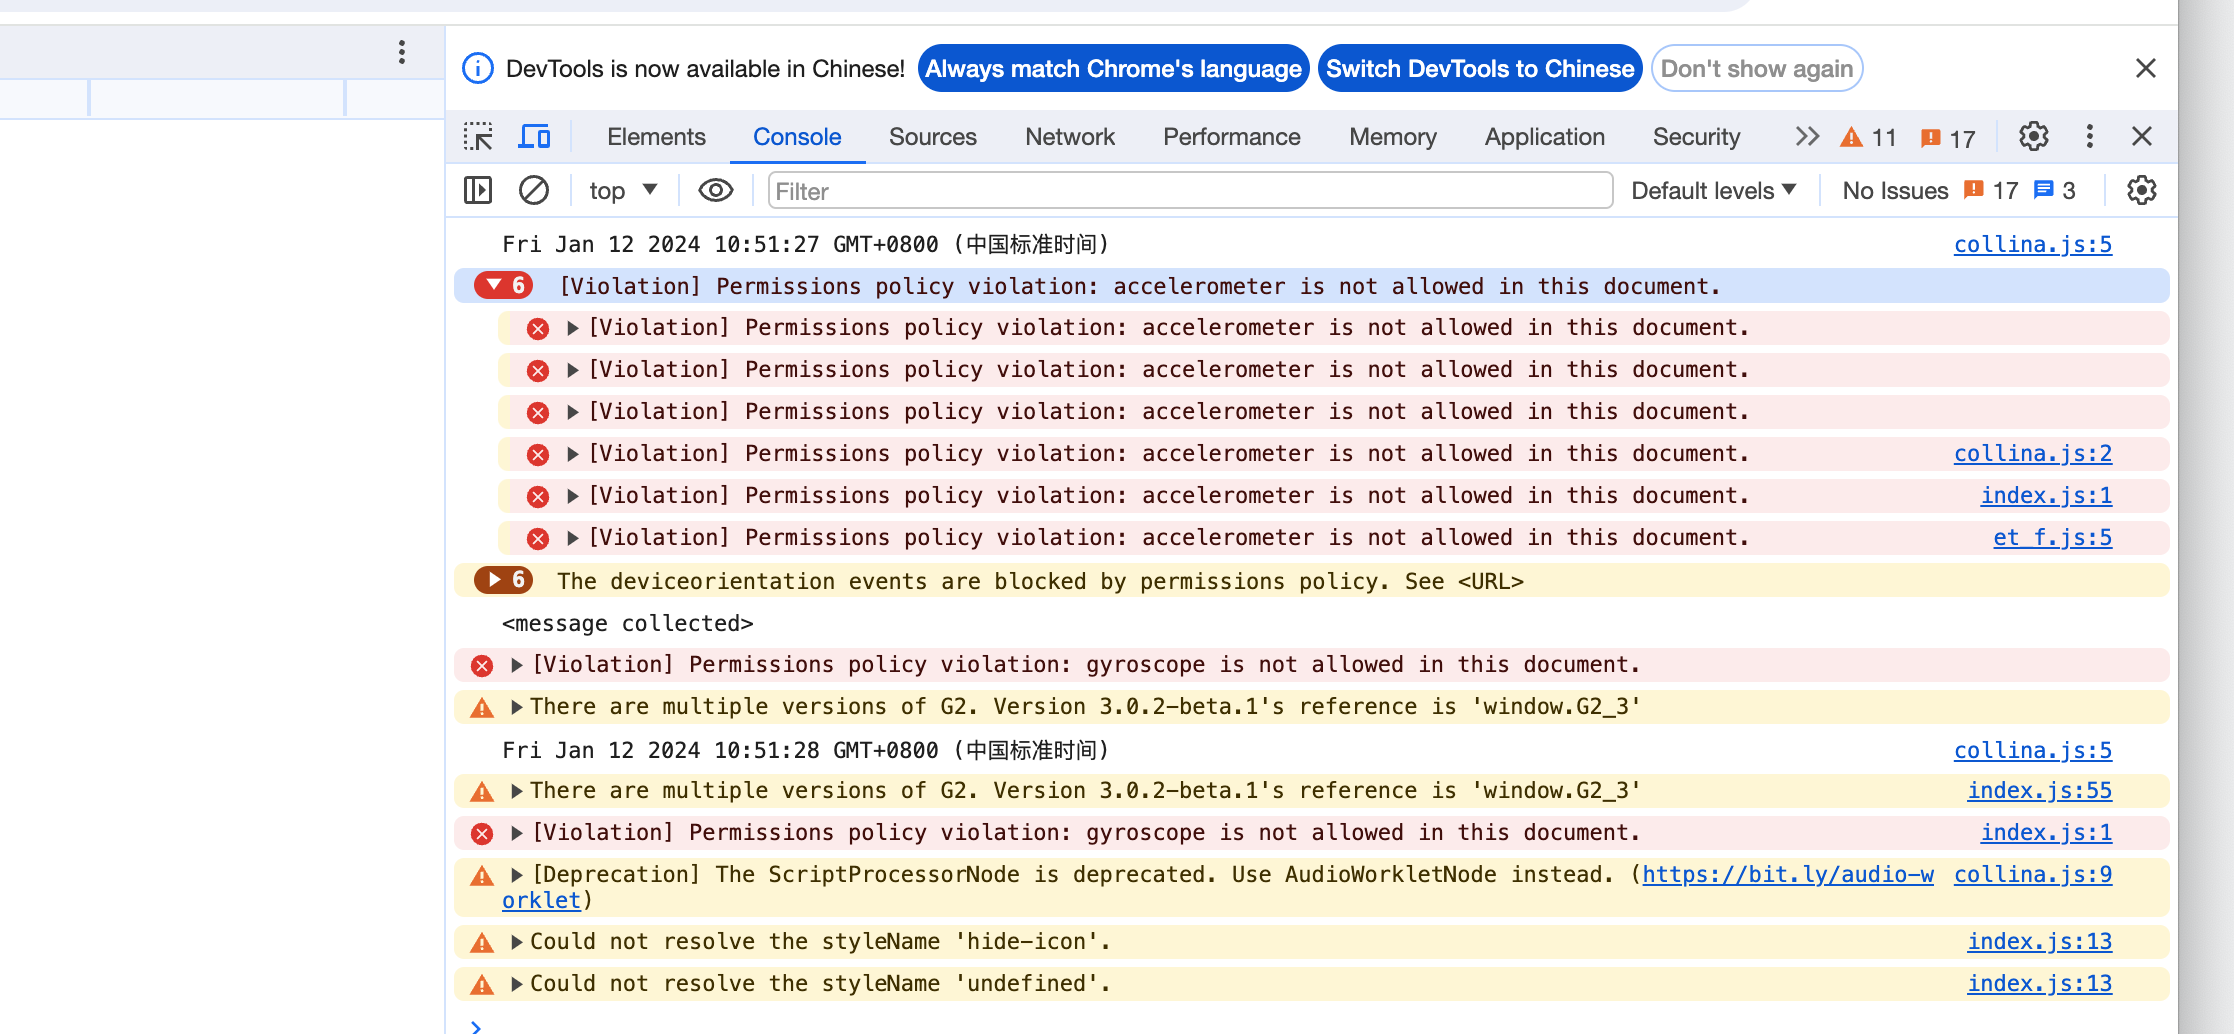Clear the console with the ban icon
This screenshot has height=1034, width=2234.
tap(534, 190)
